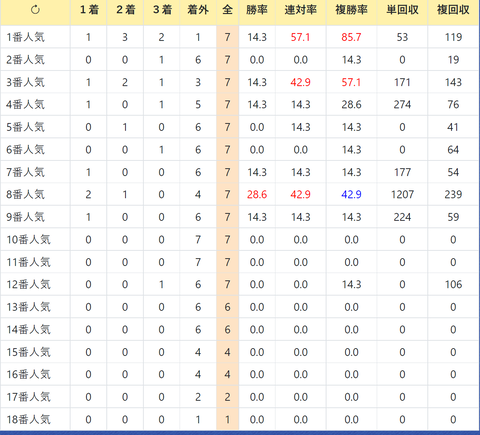Select the 13番人気 row label
The image size is (480, 435).
[28, 307]
